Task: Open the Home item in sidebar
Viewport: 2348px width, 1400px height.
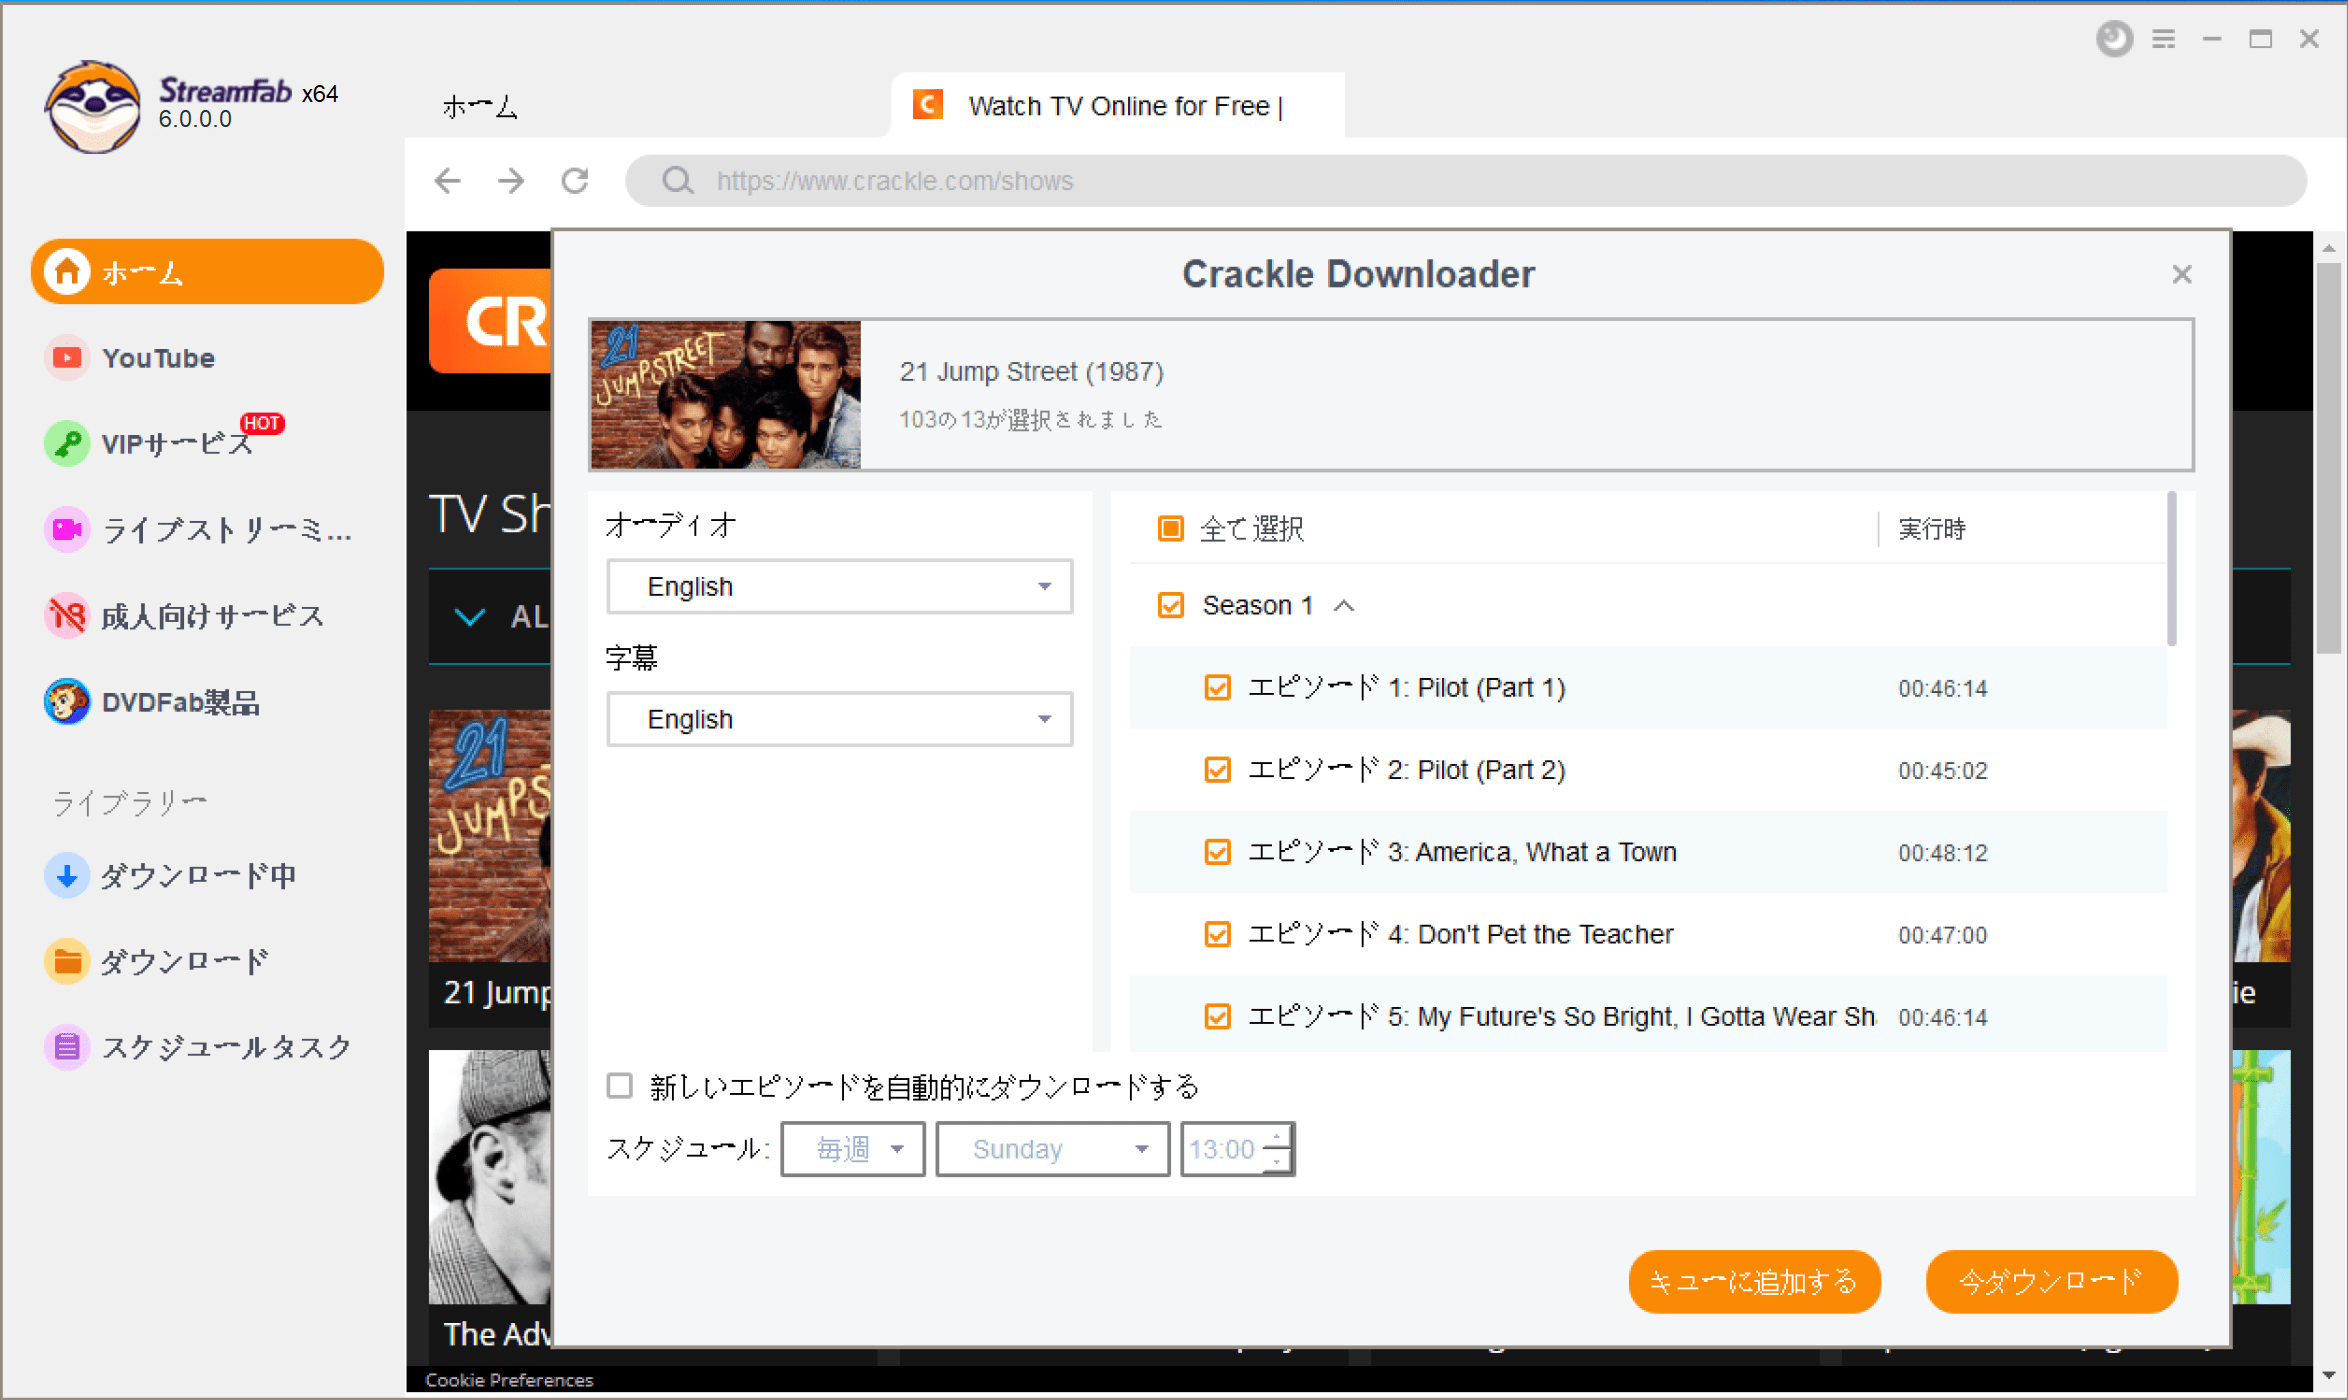Action: [207, 271]
